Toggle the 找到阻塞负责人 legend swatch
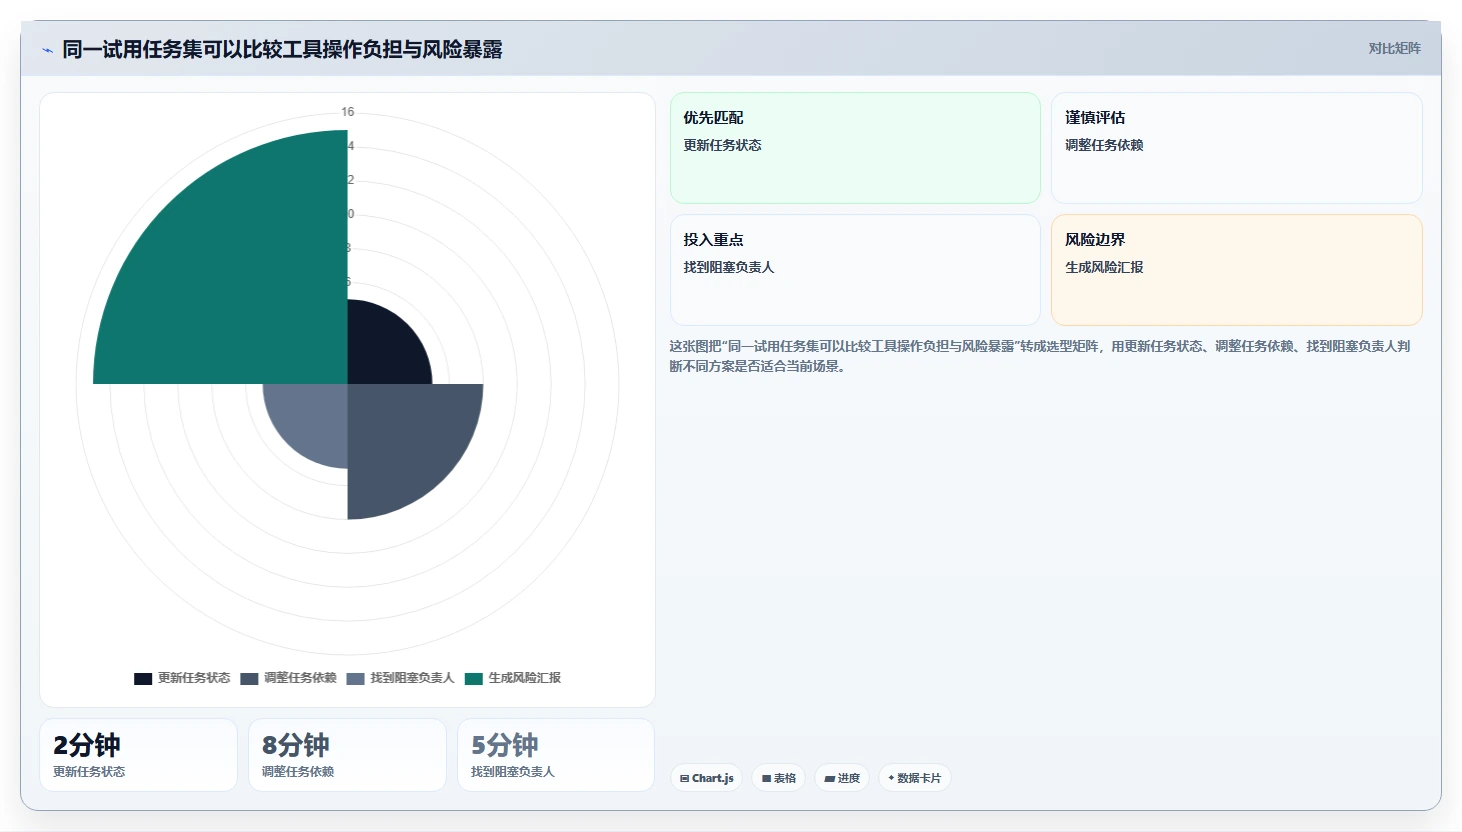 tap(355, 679)
